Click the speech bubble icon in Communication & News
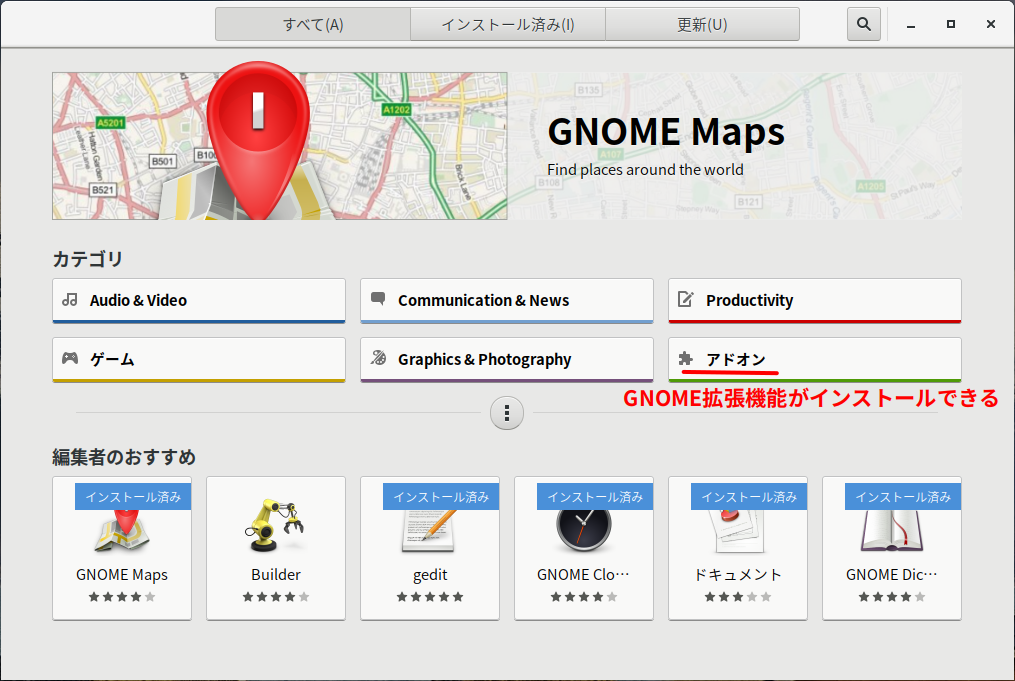Viewport: 1015px width, 681px height. 378,299
